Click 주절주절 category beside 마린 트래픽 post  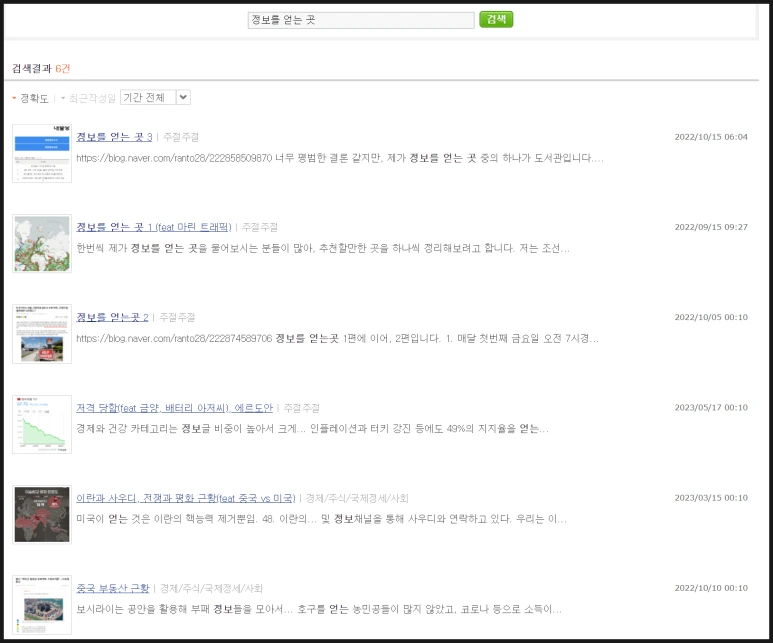point(260,227)
